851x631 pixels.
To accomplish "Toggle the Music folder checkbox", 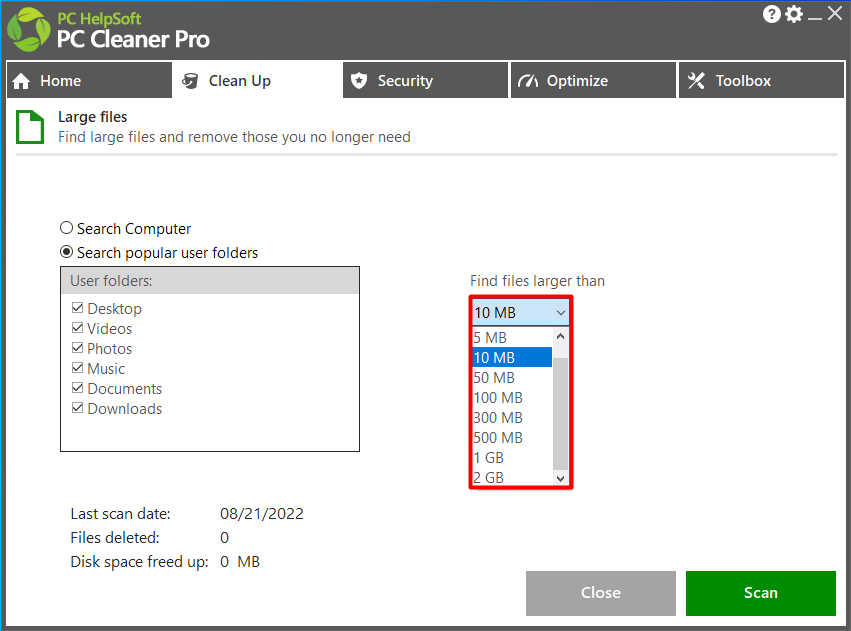I will [x=78, y=368].
